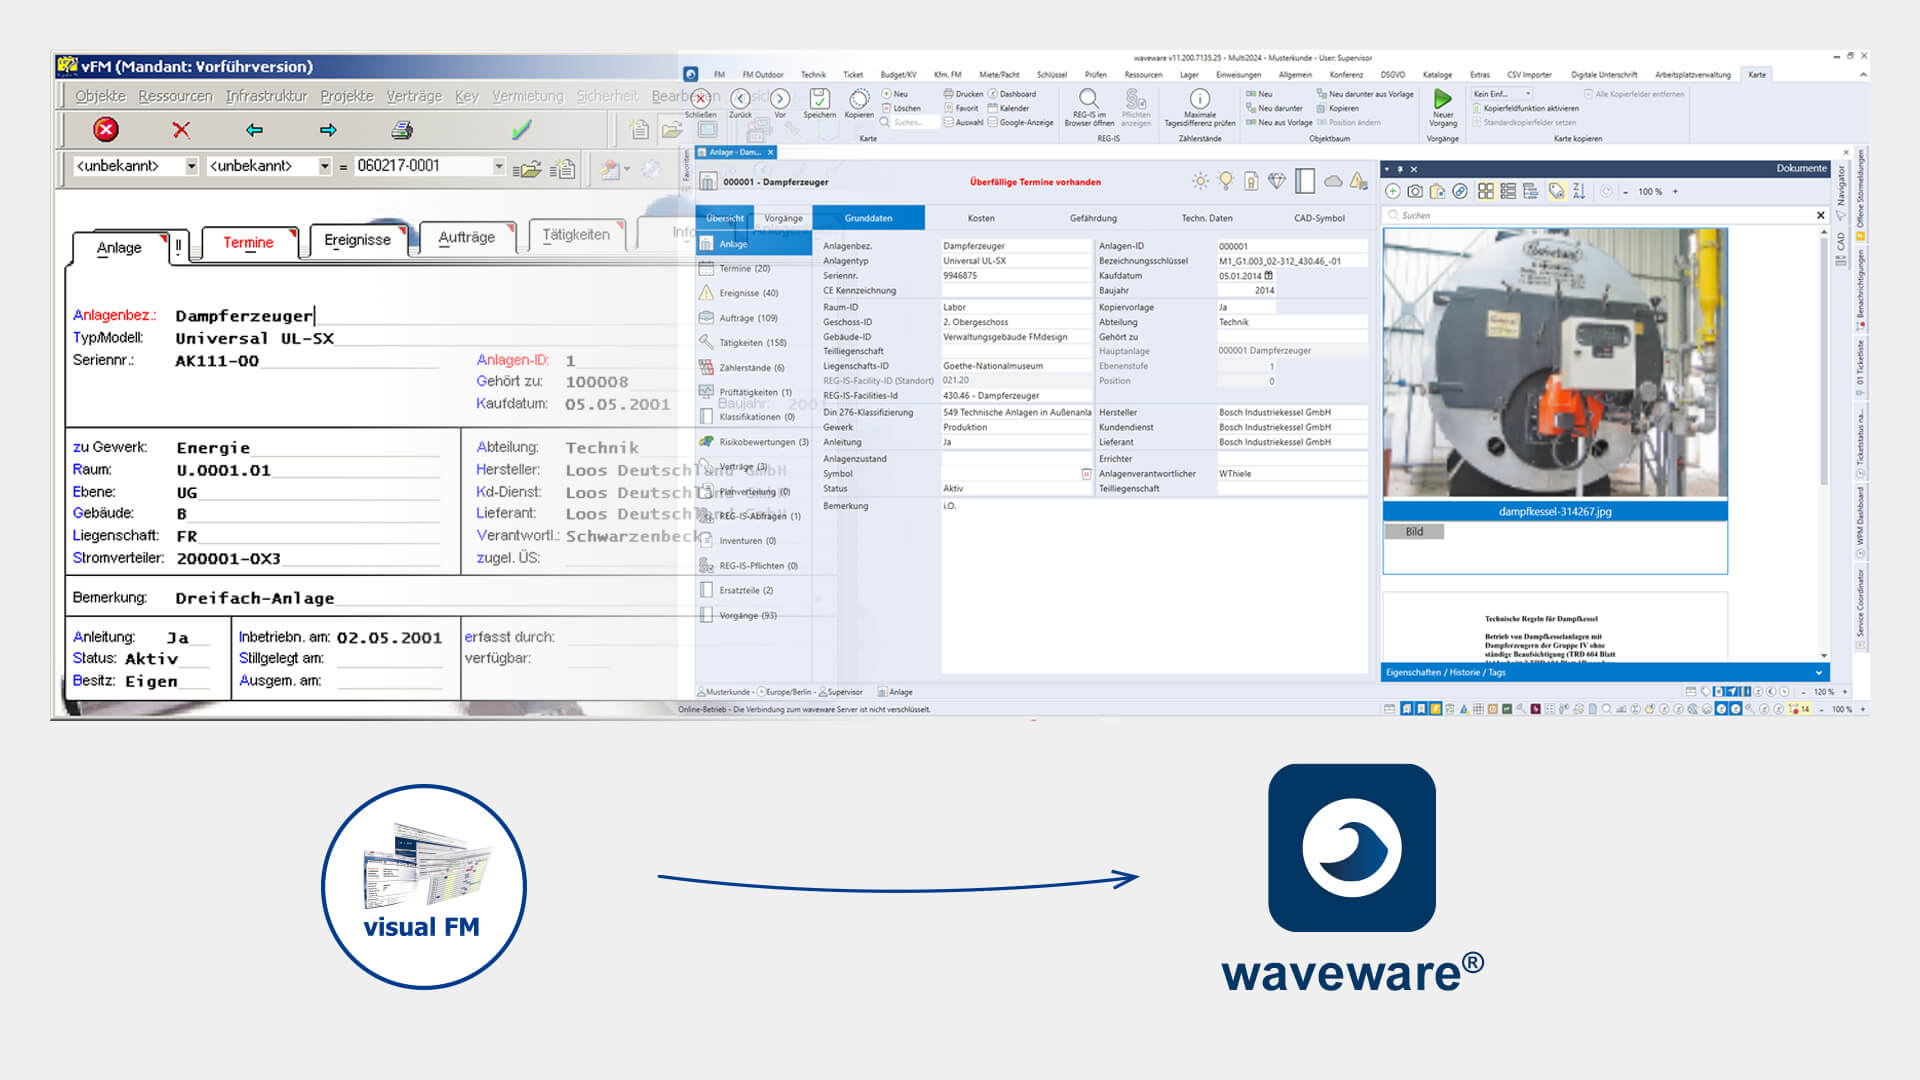Click Kopieren circular icon in Karte group
This screenshot has height=1080, width=1920.
coord(859,99)
